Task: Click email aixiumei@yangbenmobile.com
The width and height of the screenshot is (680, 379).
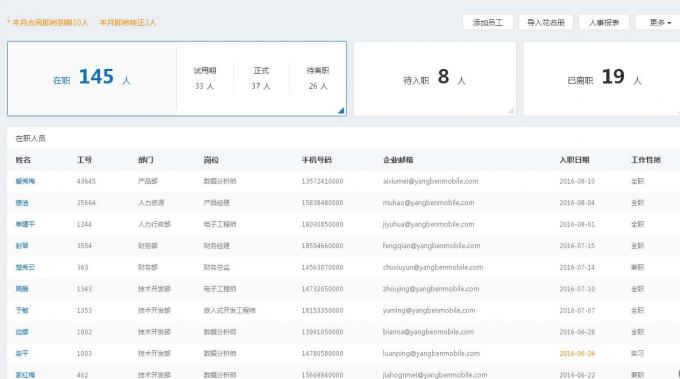Action: (x=430, y=181)
